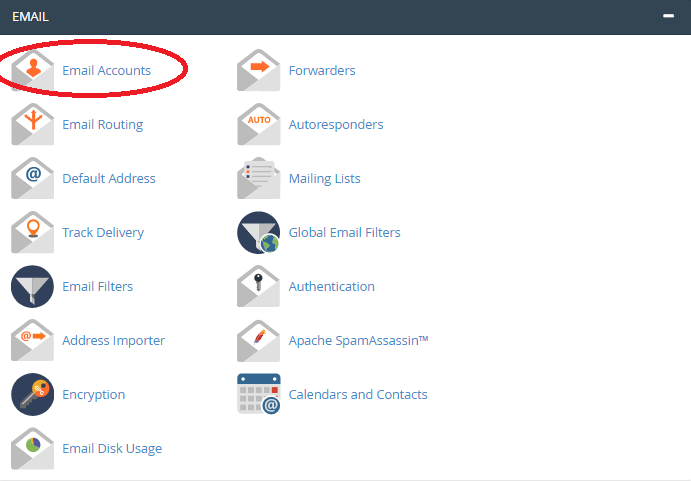Open the Global Email Filters funnel icon
The image size is (691, 481).
point(259,232)
